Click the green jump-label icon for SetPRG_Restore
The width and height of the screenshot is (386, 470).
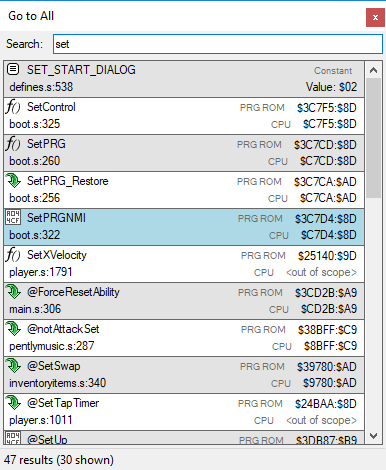[x=13, y=181]
